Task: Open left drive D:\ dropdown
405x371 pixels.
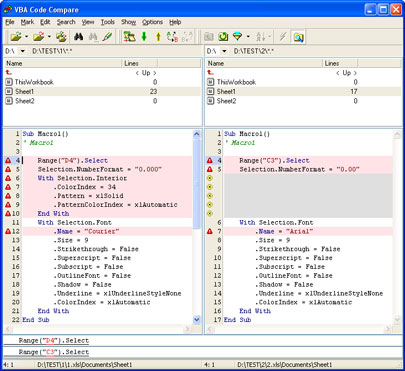Action: 23,51
